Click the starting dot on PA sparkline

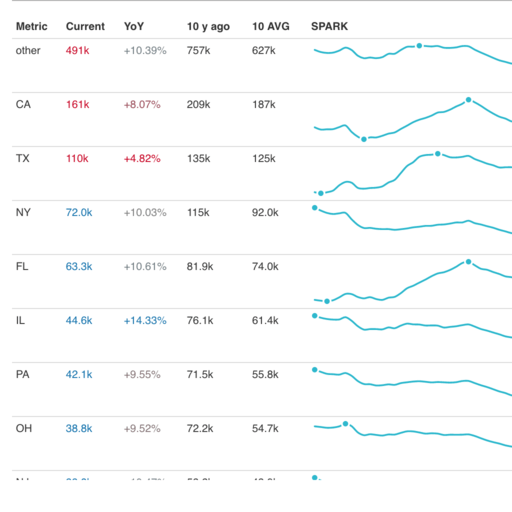point(315,370)
